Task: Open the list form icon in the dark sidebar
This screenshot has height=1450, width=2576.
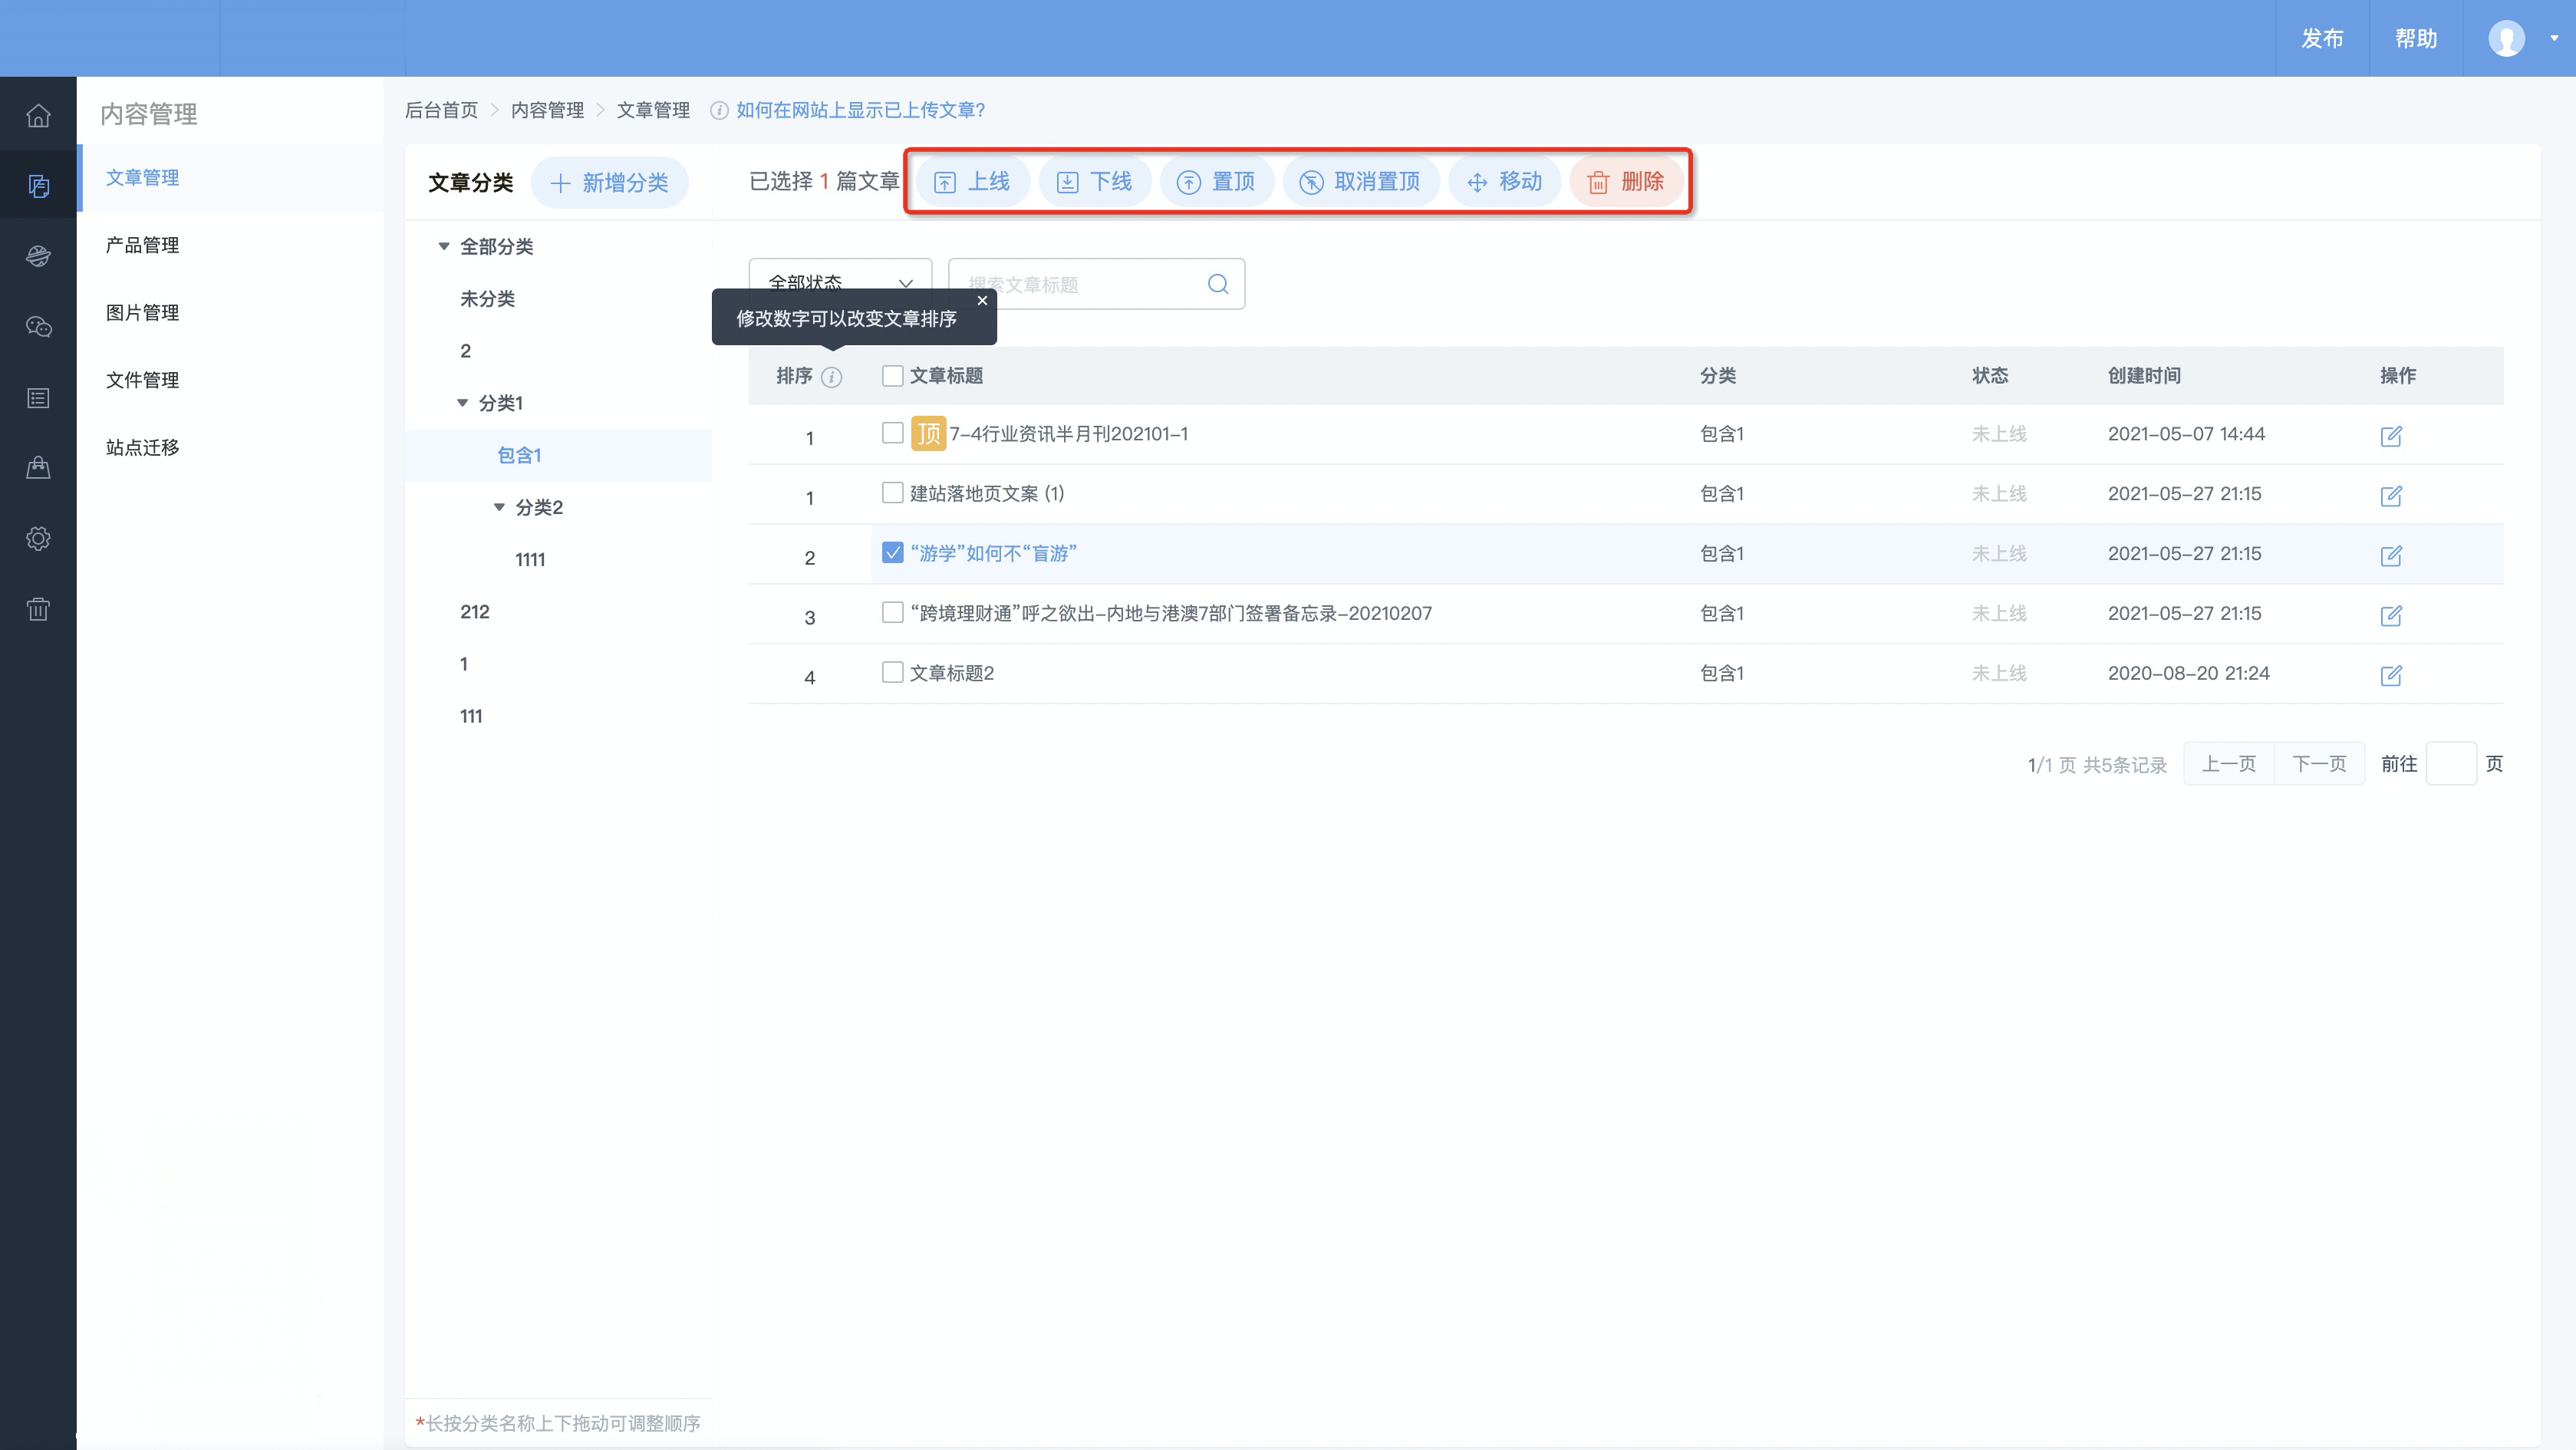Action: [x=38, y=398]
